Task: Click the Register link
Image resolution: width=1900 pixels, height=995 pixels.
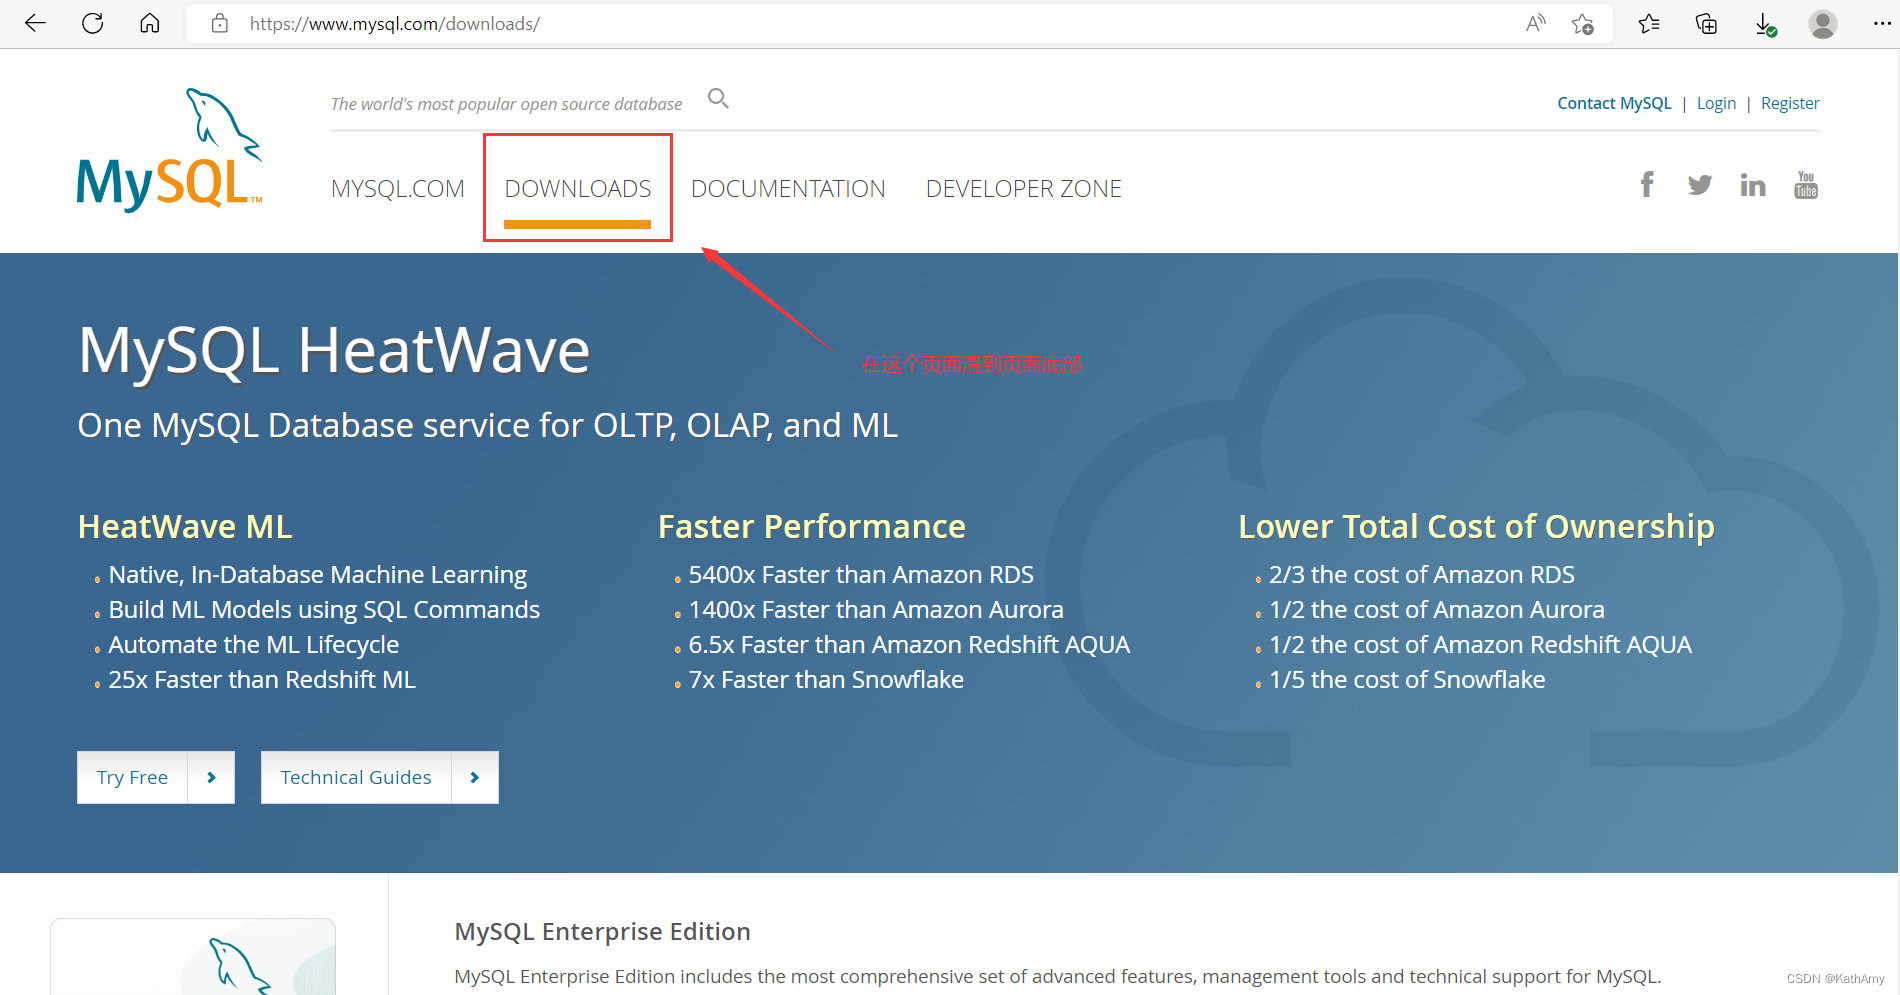Action: click(x=1790, y=103)
